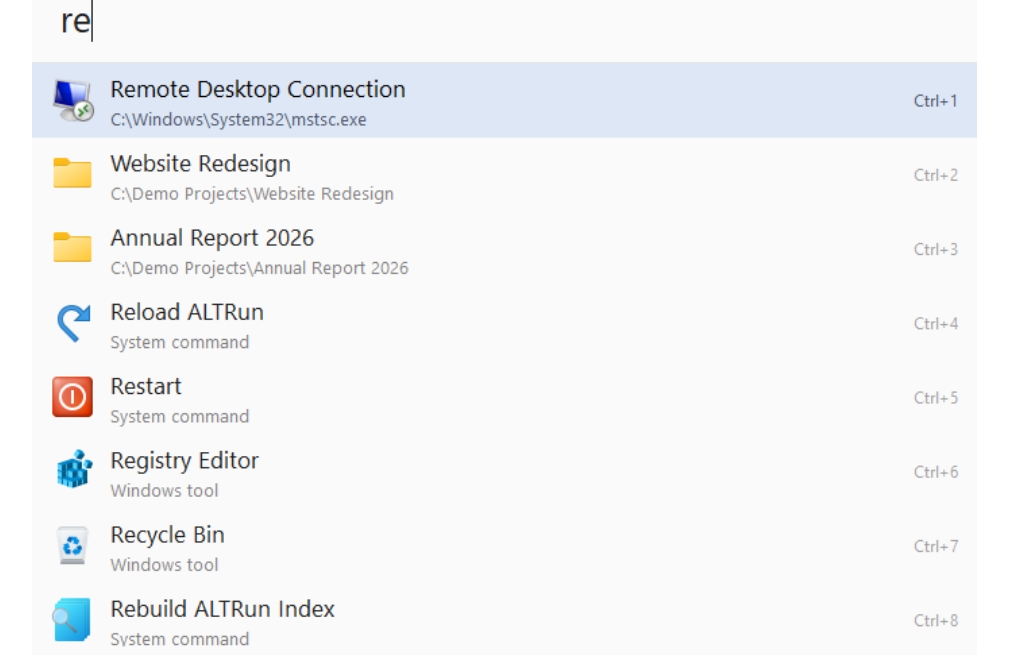Run the Reload ALTRun command title
1032x655 pixels.
click(x=187, y=312)
